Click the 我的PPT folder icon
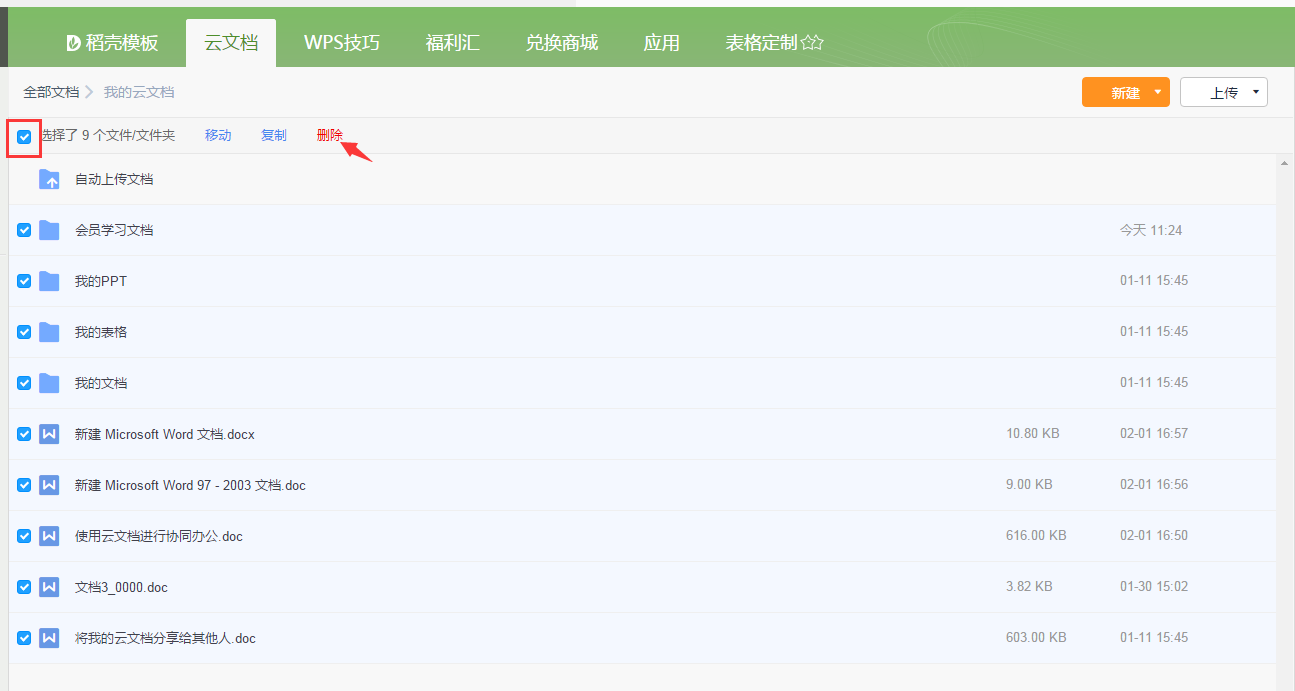Screen dimensions: 1295x691 [x=49, y=281]
